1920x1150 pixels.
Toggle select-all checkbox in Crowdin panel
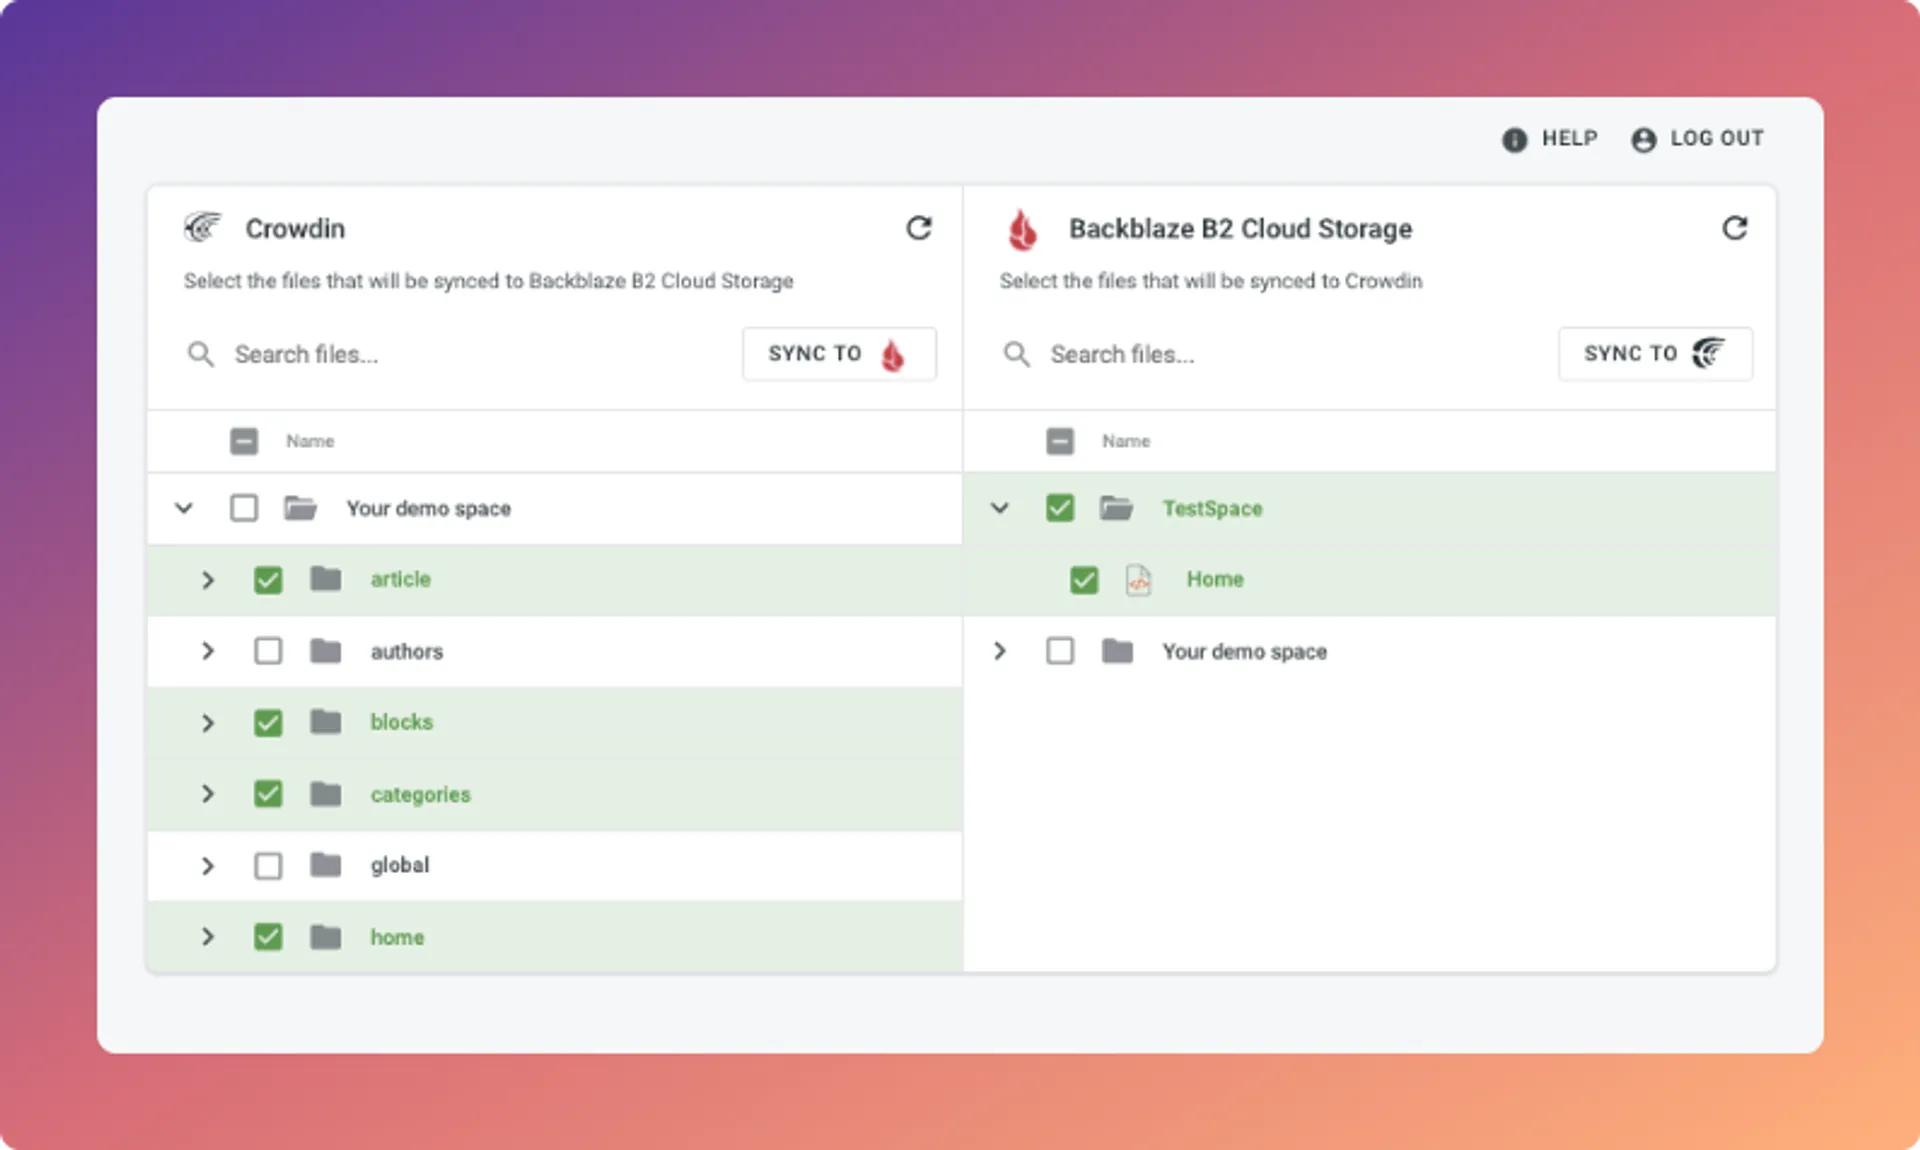tap(244, 441)
